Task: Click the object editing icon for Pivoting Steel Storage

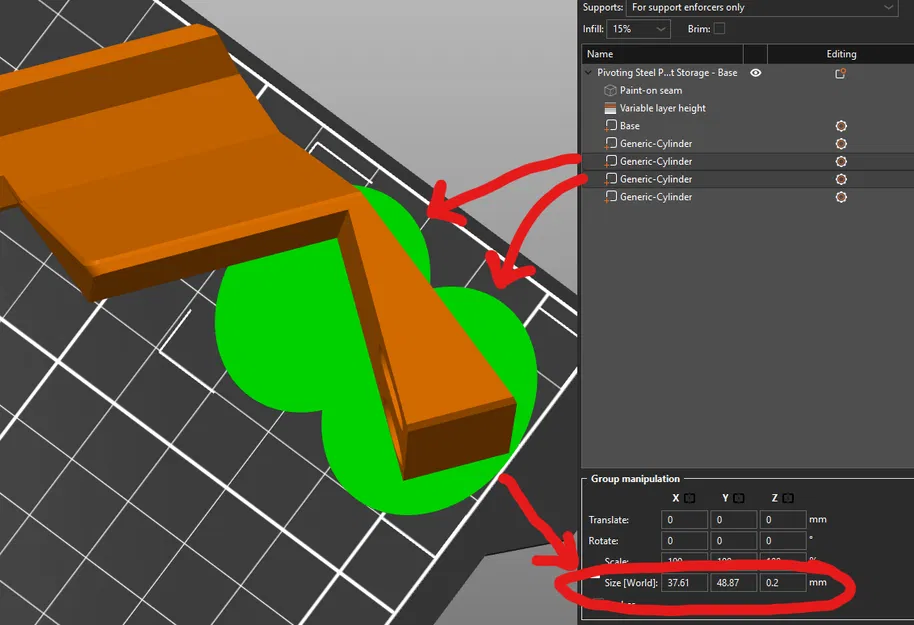Action: tap(840, 73)
